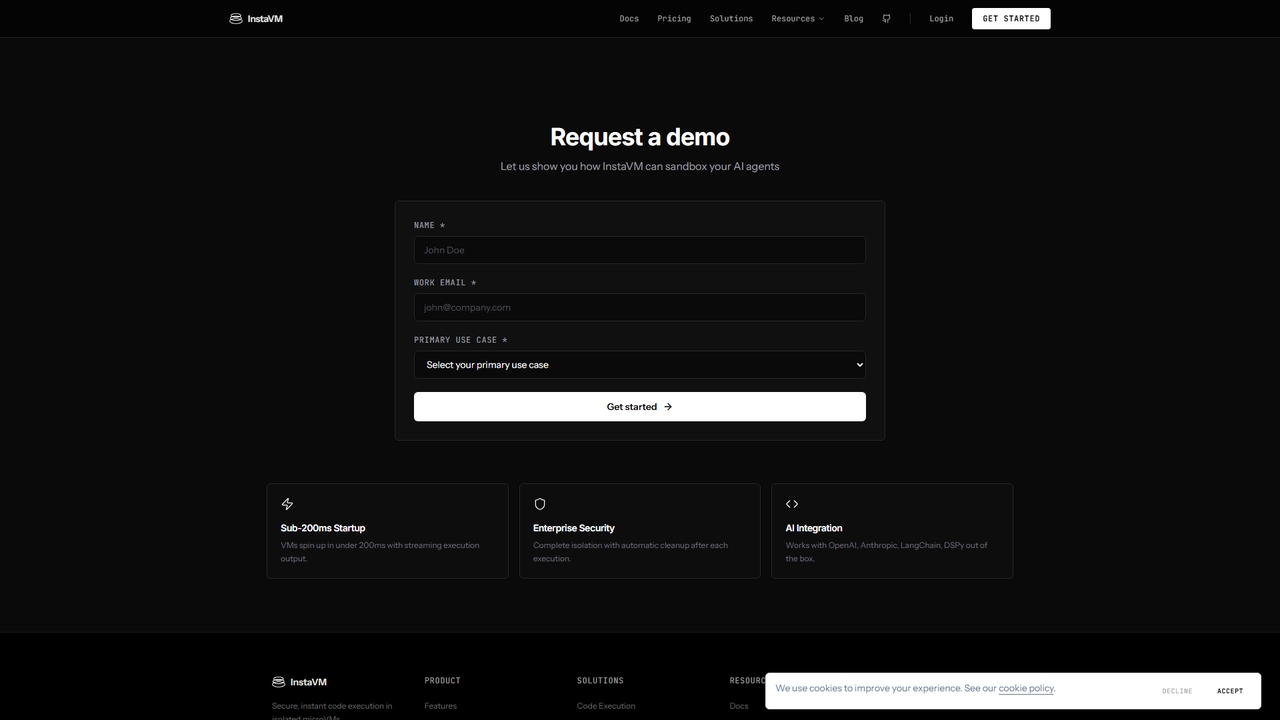
Task: Click the GET STARTED header button
Action: pyautogui.click(x=1011, y=18)
